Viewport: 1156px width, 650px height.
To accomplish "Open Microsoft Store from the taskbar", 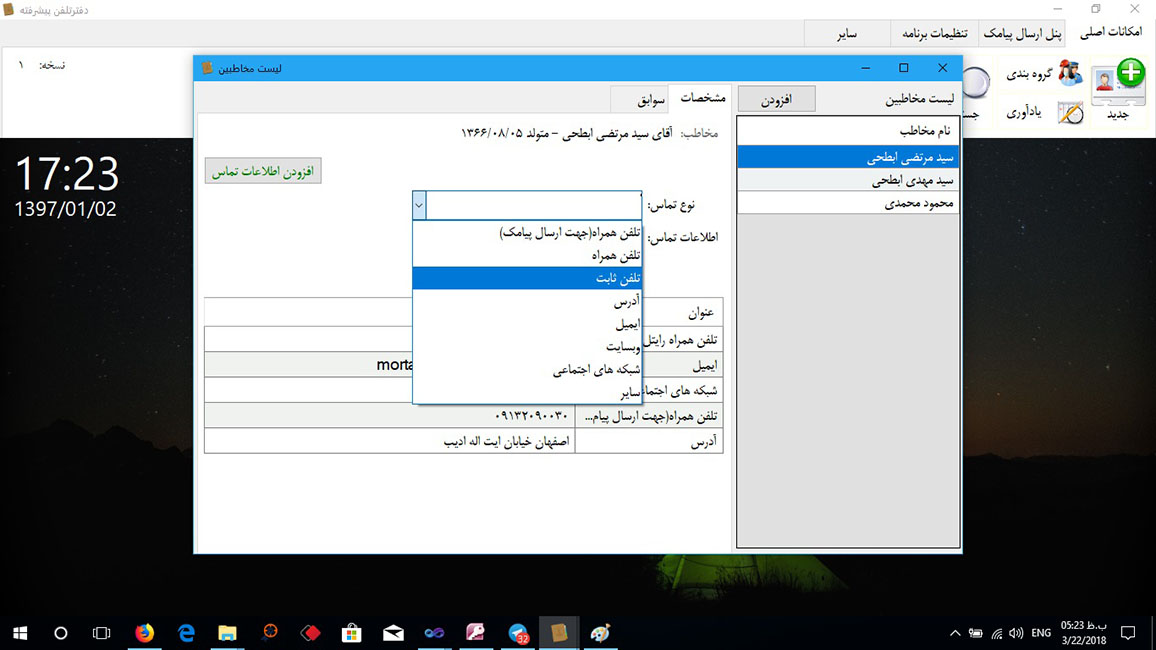I will pyautogui.click(x=351, y=632).
